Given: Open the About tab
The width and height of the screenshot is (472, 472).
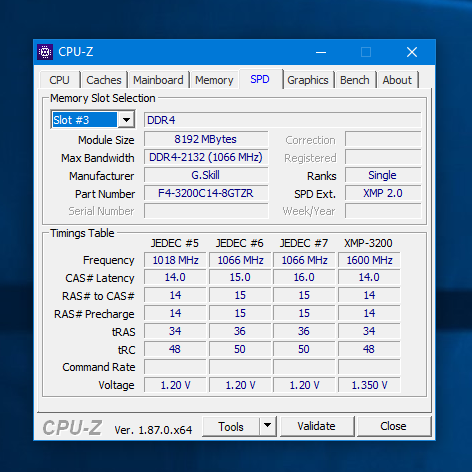Looking at the screenshot, I should pyautogui.click(x=397, y=80).
